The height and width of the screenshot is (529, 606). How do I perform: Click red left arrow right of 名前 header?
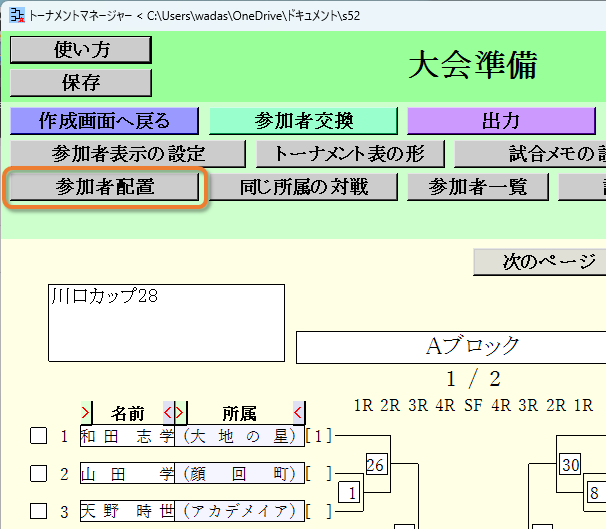(168, 413)
